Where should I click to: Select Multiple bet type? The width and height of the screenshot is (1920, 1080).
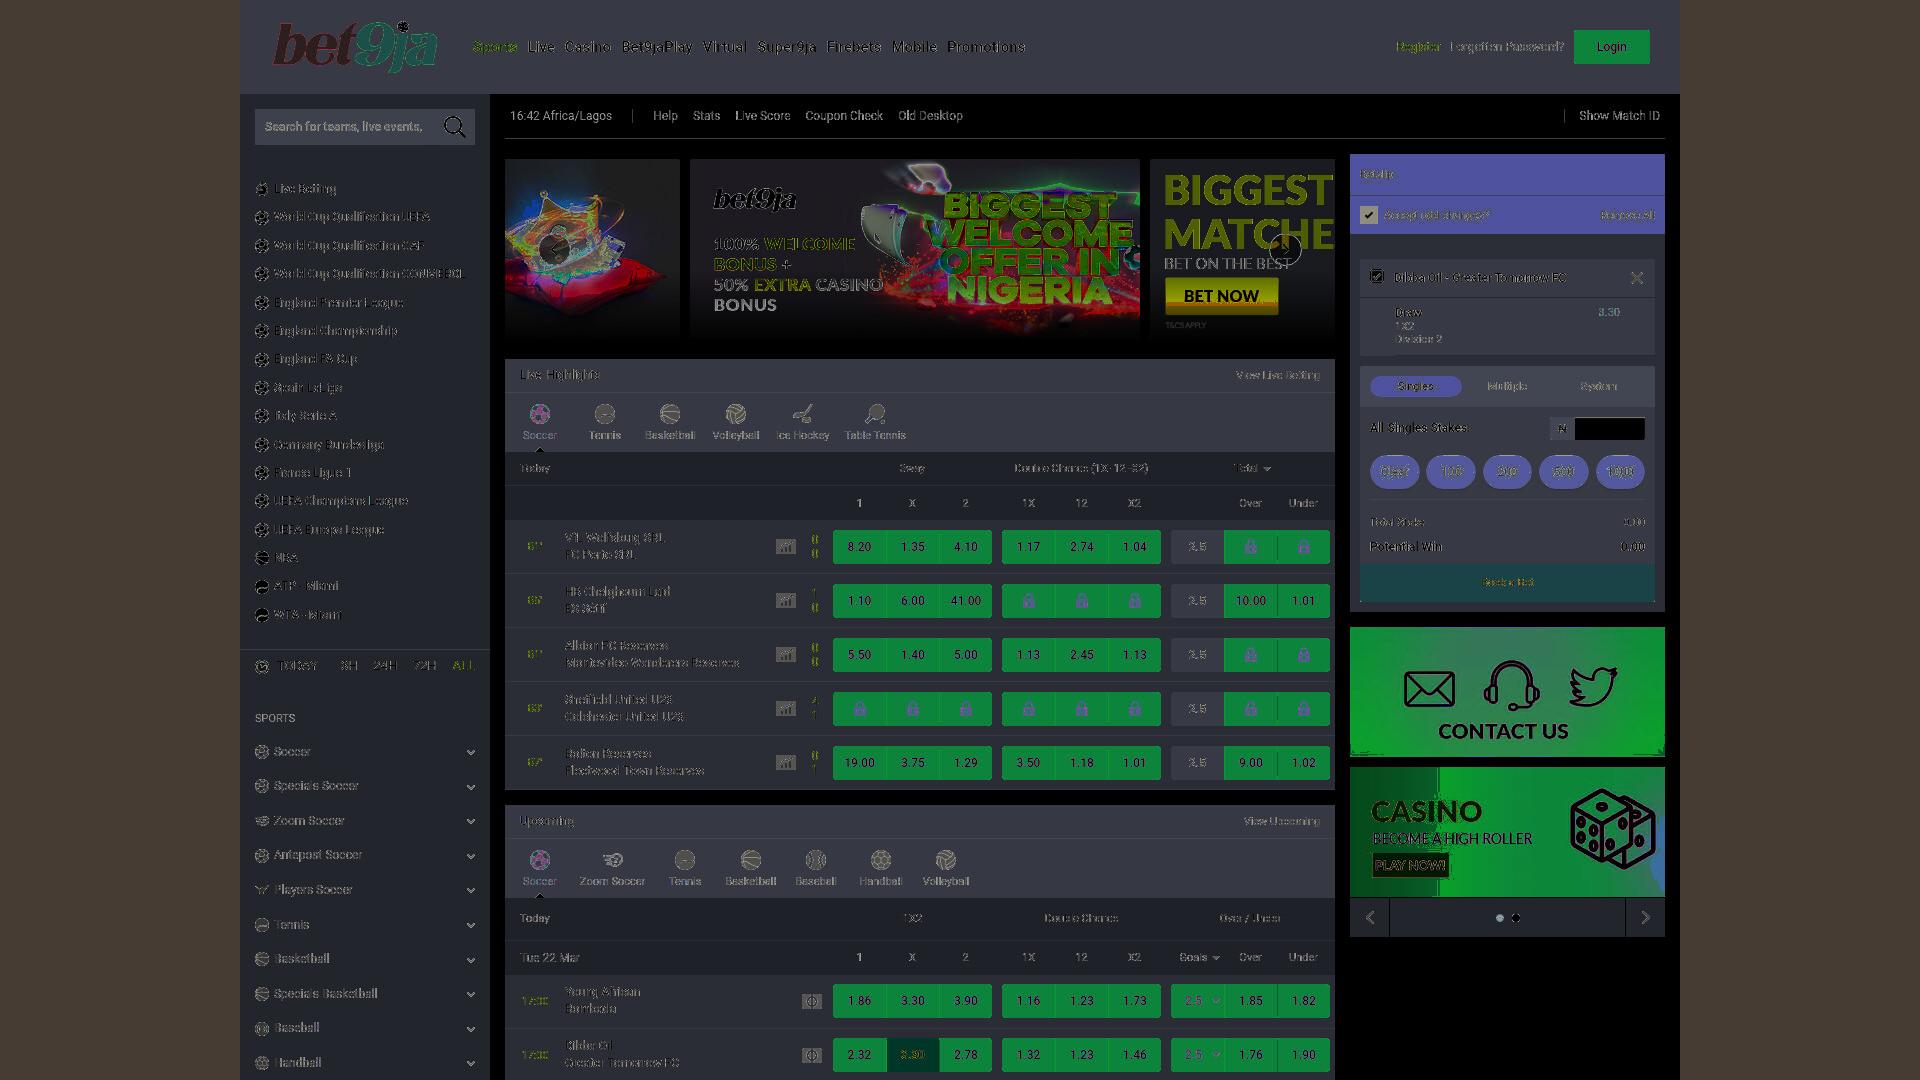[x=1507, y=386]
